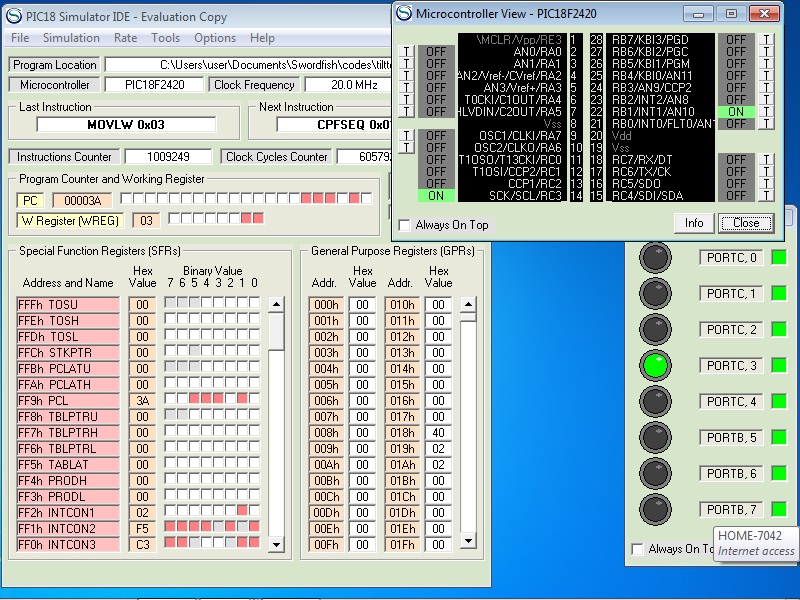The width and height of the screenshot is (800, 600).
Task: Click the Close button next to Info
Action: tap(745, 223)
